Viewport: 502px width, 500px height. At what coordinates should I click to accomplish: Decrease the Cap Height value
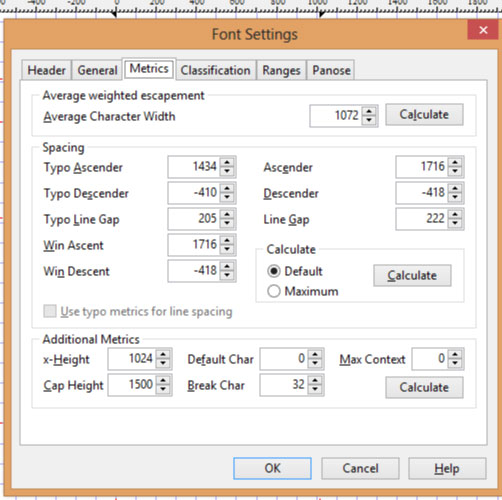(163, 389)
